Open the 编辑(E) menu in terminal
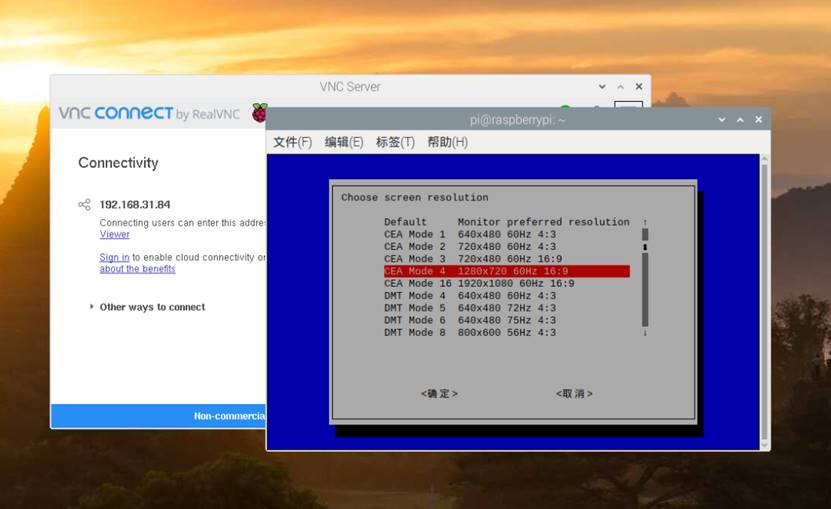 click(x=343, y=142)
